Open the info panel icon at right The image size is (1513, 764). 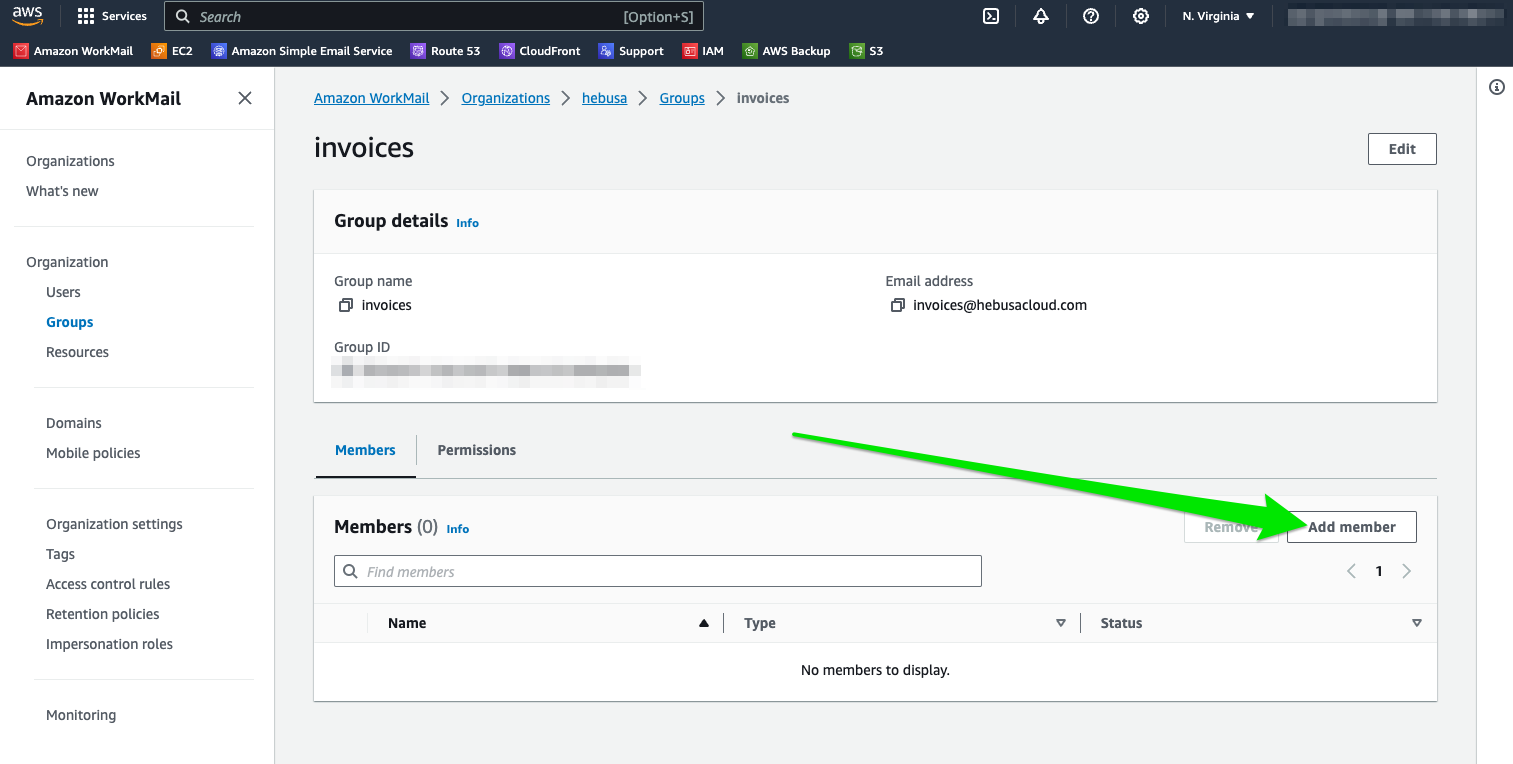coord(1497,87)
